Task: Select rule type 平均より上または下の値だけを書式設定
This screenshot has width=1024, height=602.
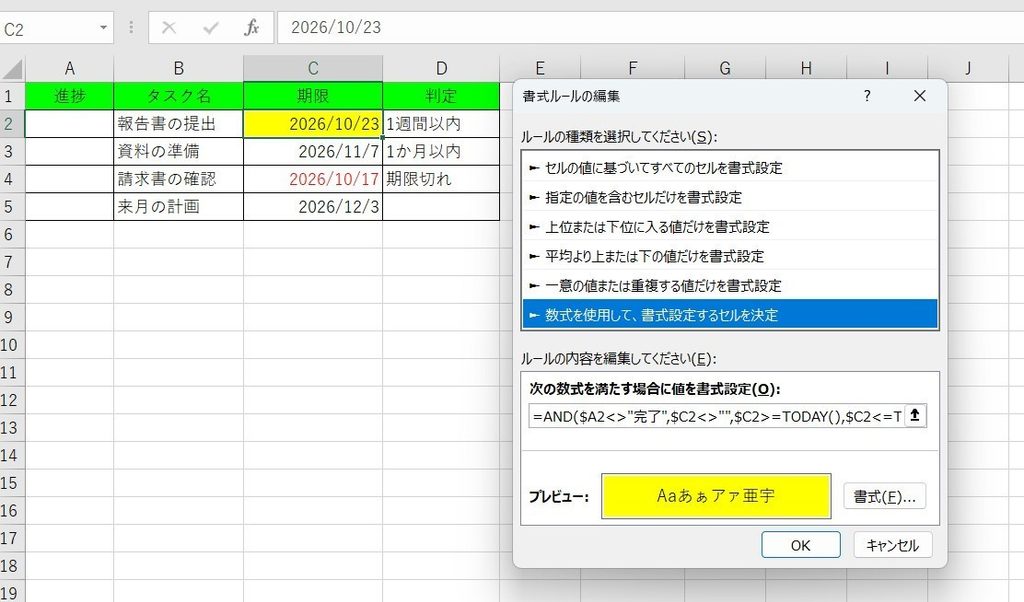Action: (x=729, y=256)
